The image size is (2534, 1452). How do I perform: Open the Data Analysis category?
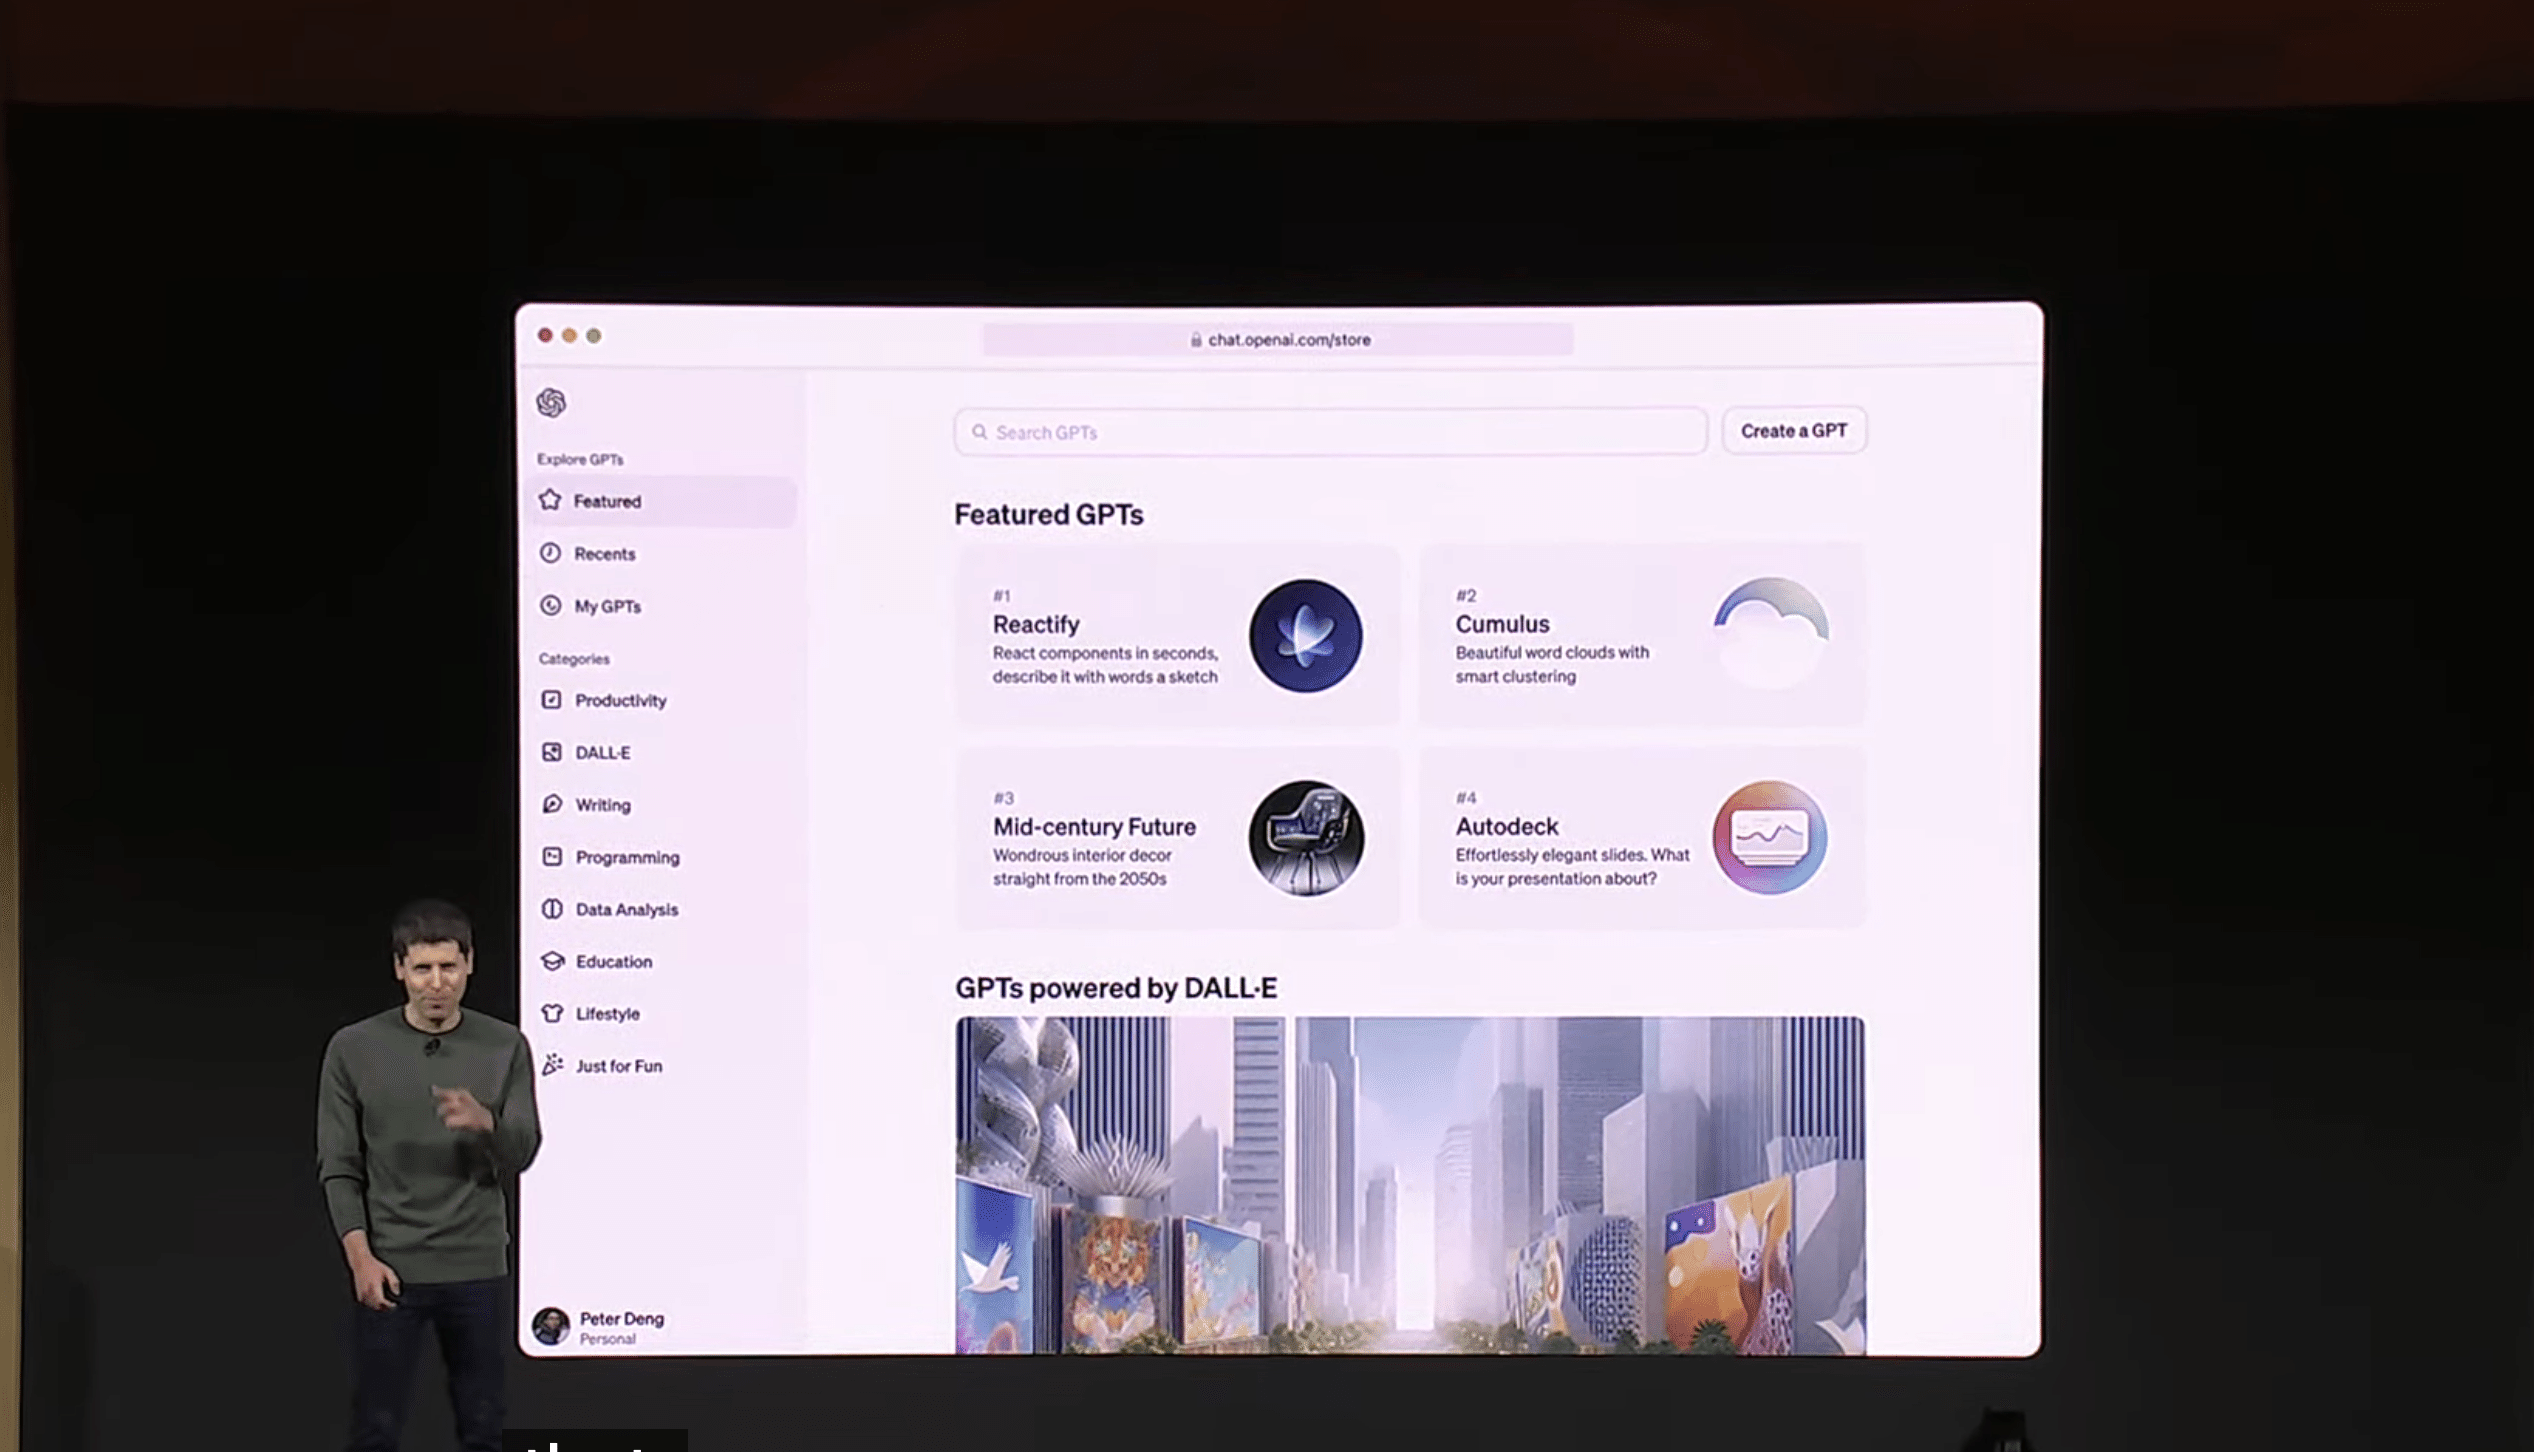pos(626,909)
